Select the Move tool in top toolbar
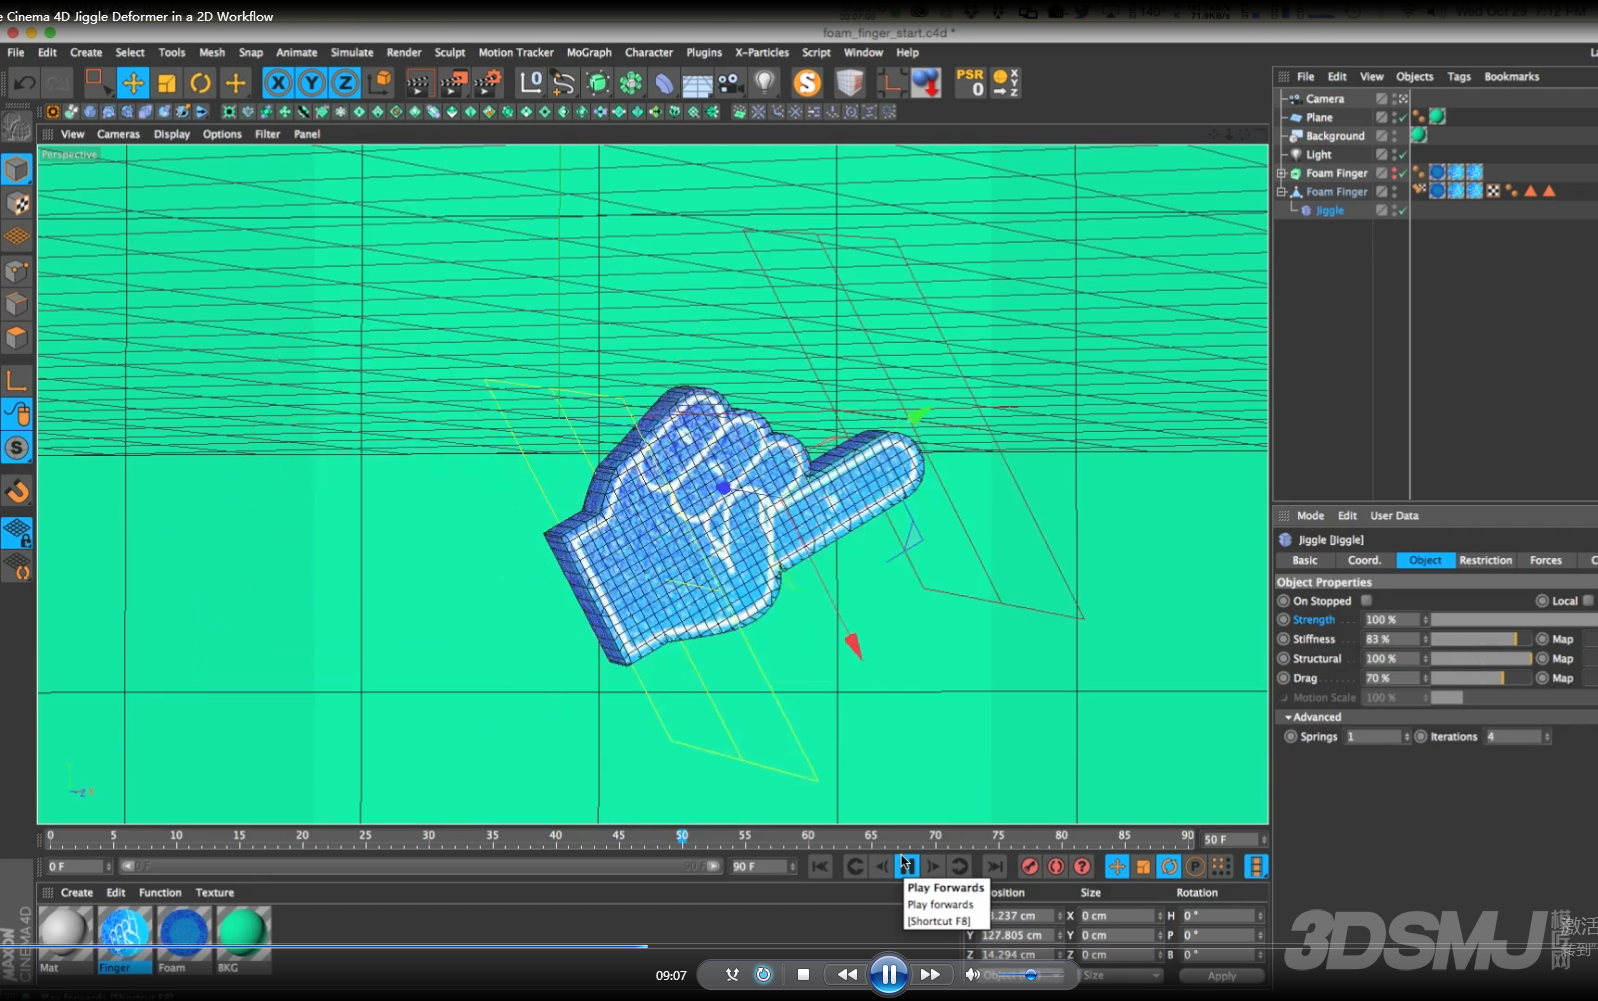The width and height of the screenshot is (1598, 1001). pyautogui.click(x=133, y=83)
